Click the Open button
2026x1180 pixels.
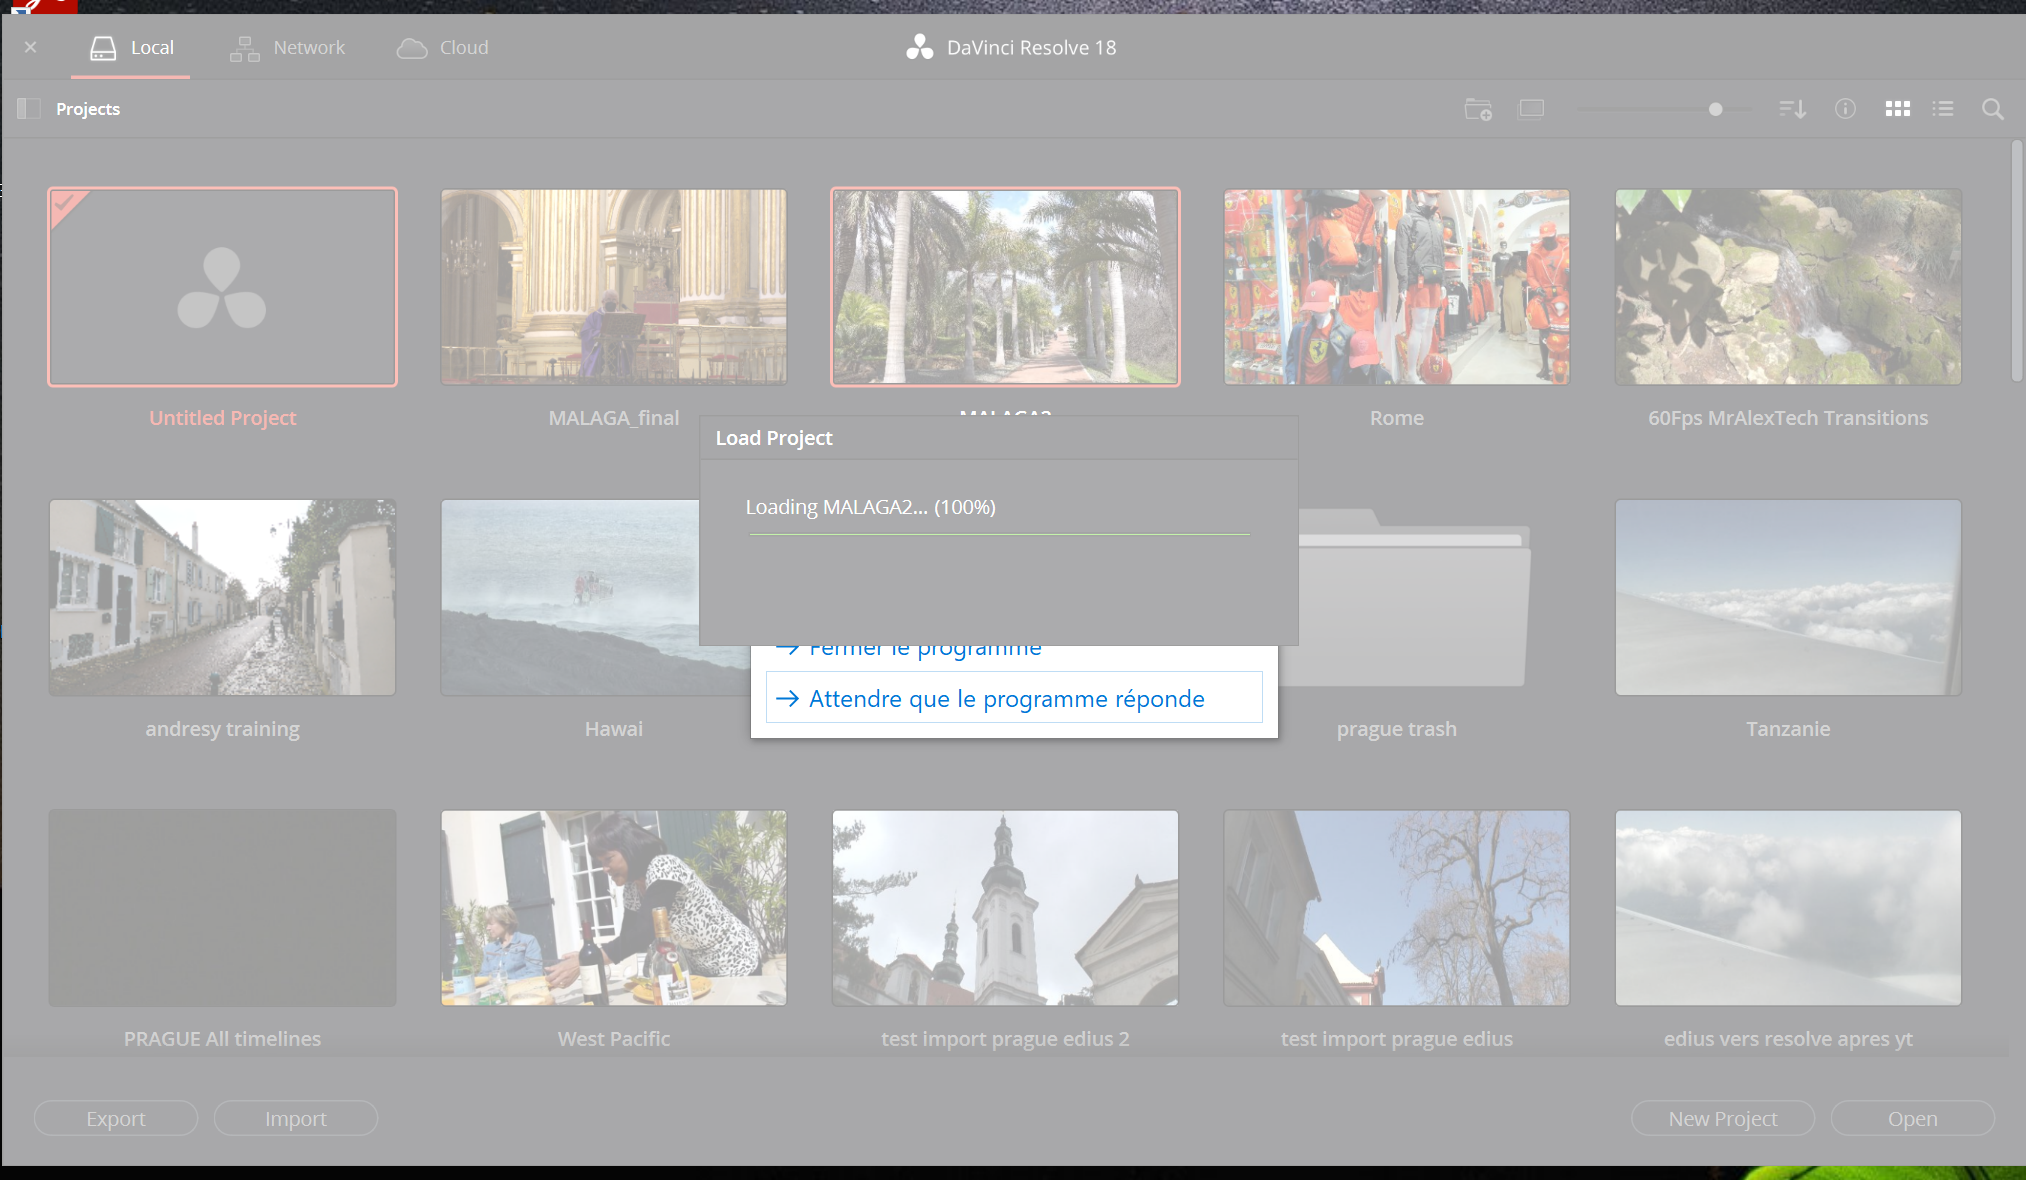coord(1913,1118)
